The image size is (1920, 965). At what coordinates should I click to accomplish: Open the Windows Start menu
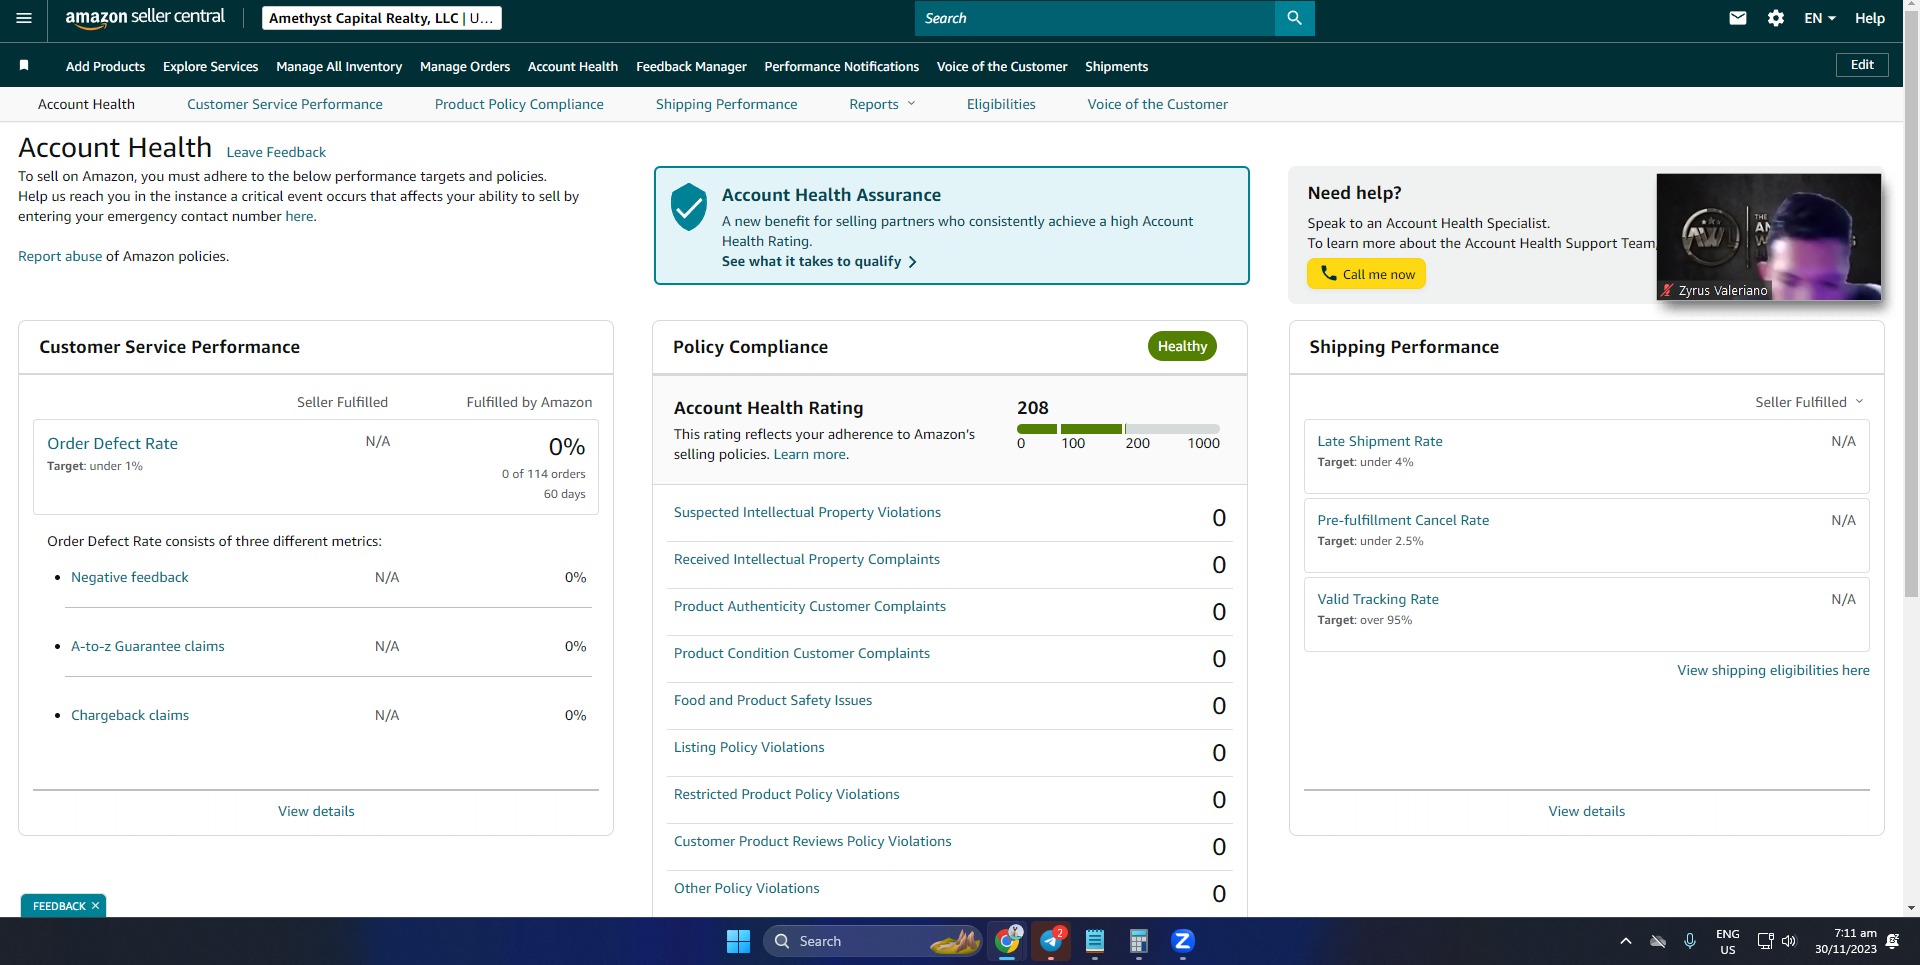(x=738, y=941)
